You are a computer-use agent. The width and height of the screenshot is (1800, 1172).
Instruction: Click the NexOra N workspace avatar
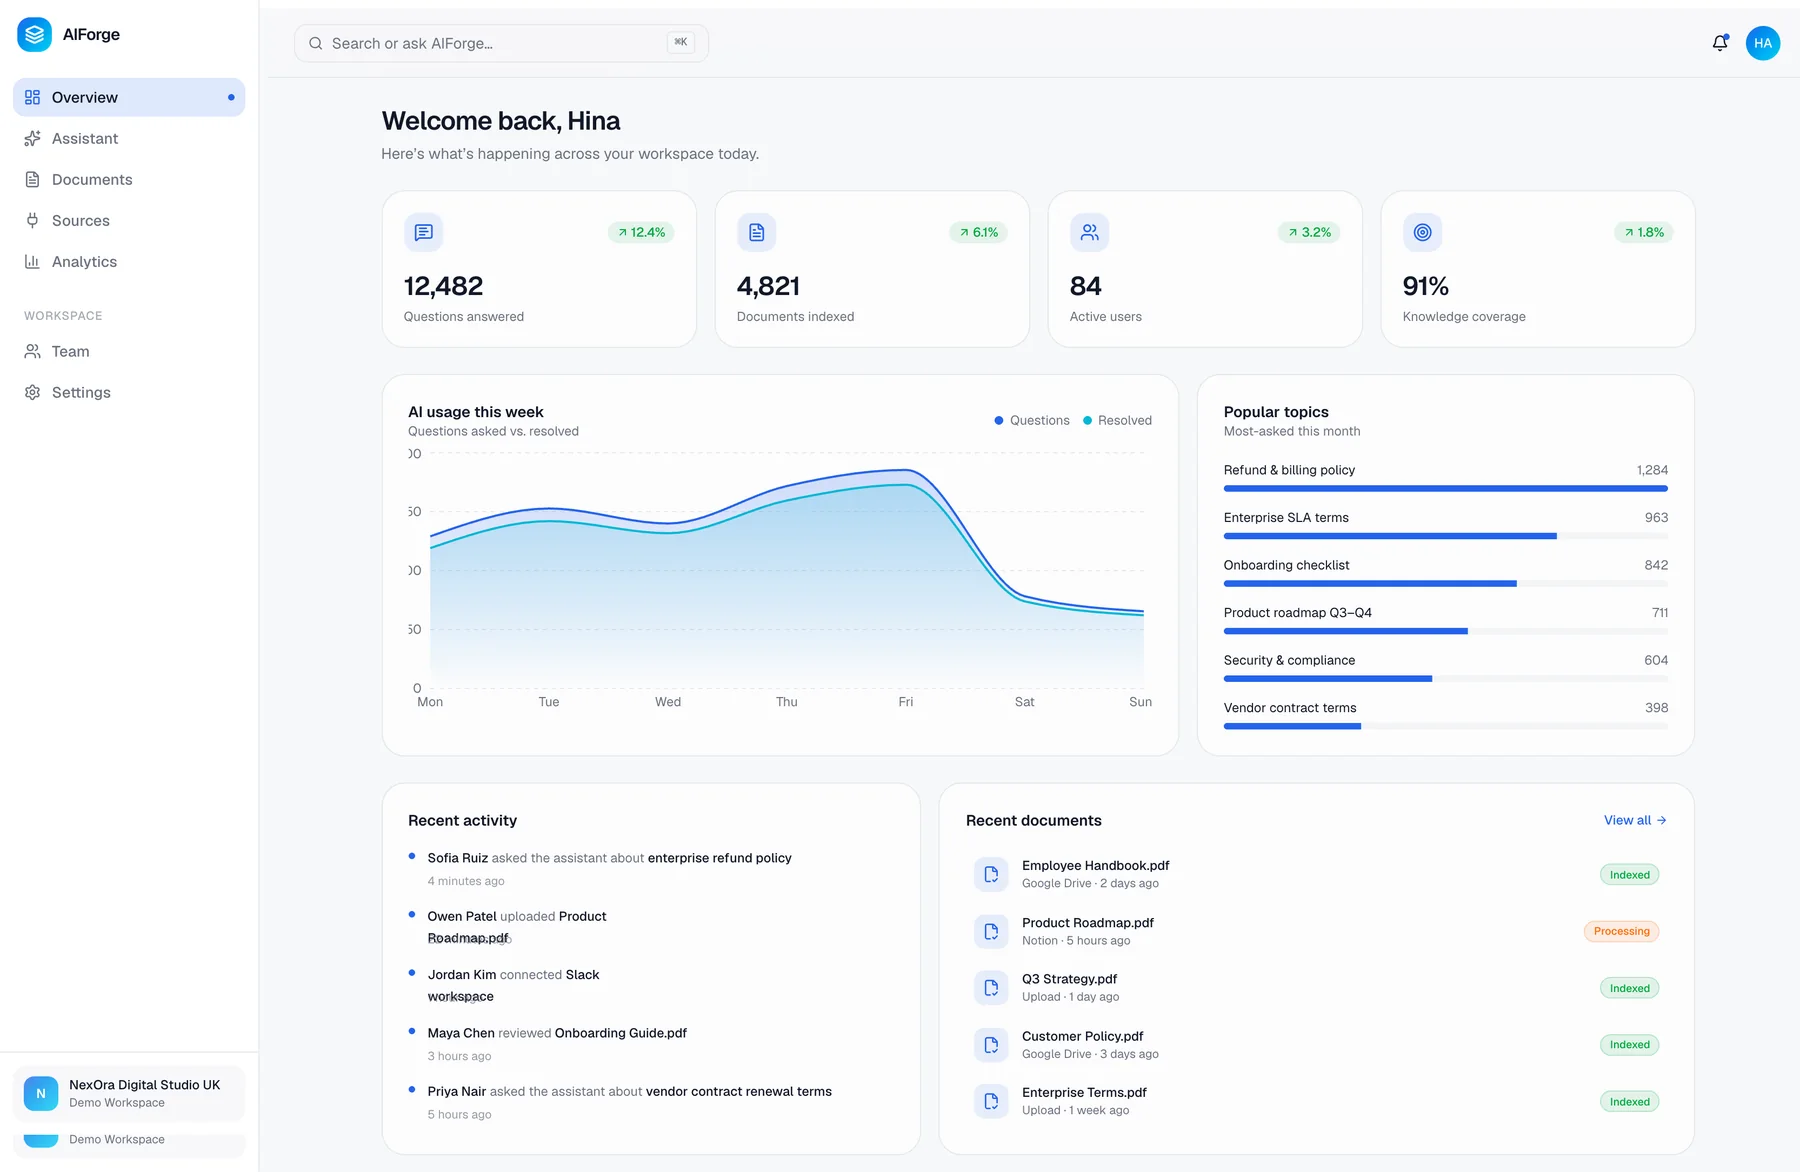[x=41, y=1093]
